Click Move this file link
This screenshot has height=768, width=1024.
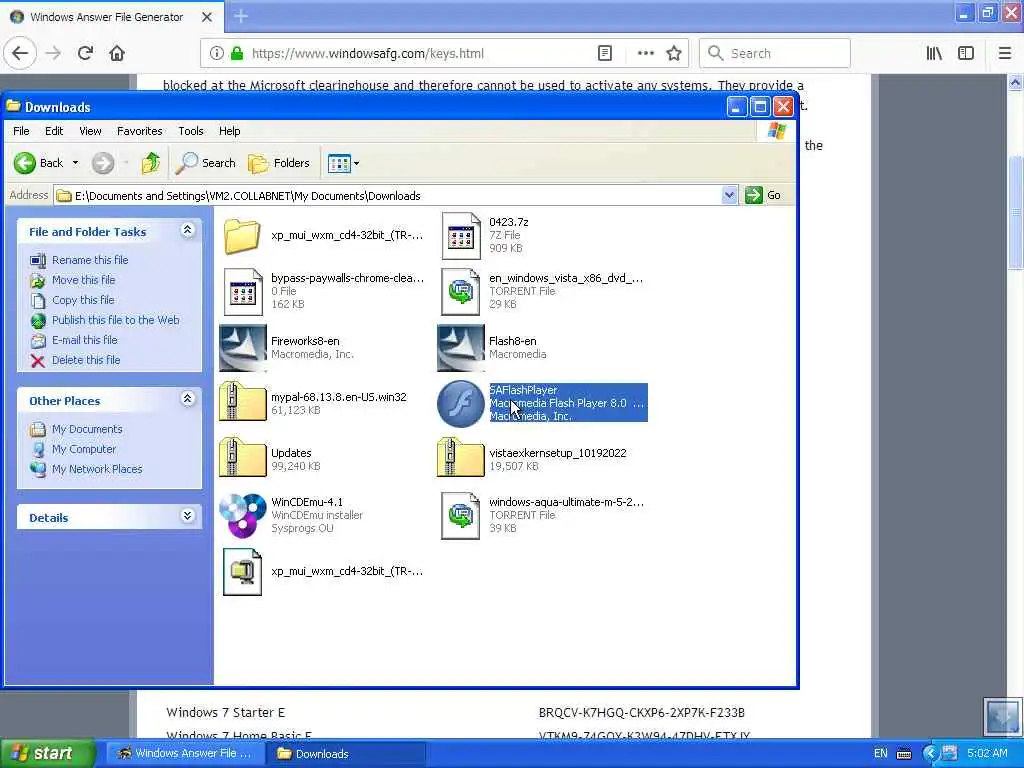click(x=84, y=280)
